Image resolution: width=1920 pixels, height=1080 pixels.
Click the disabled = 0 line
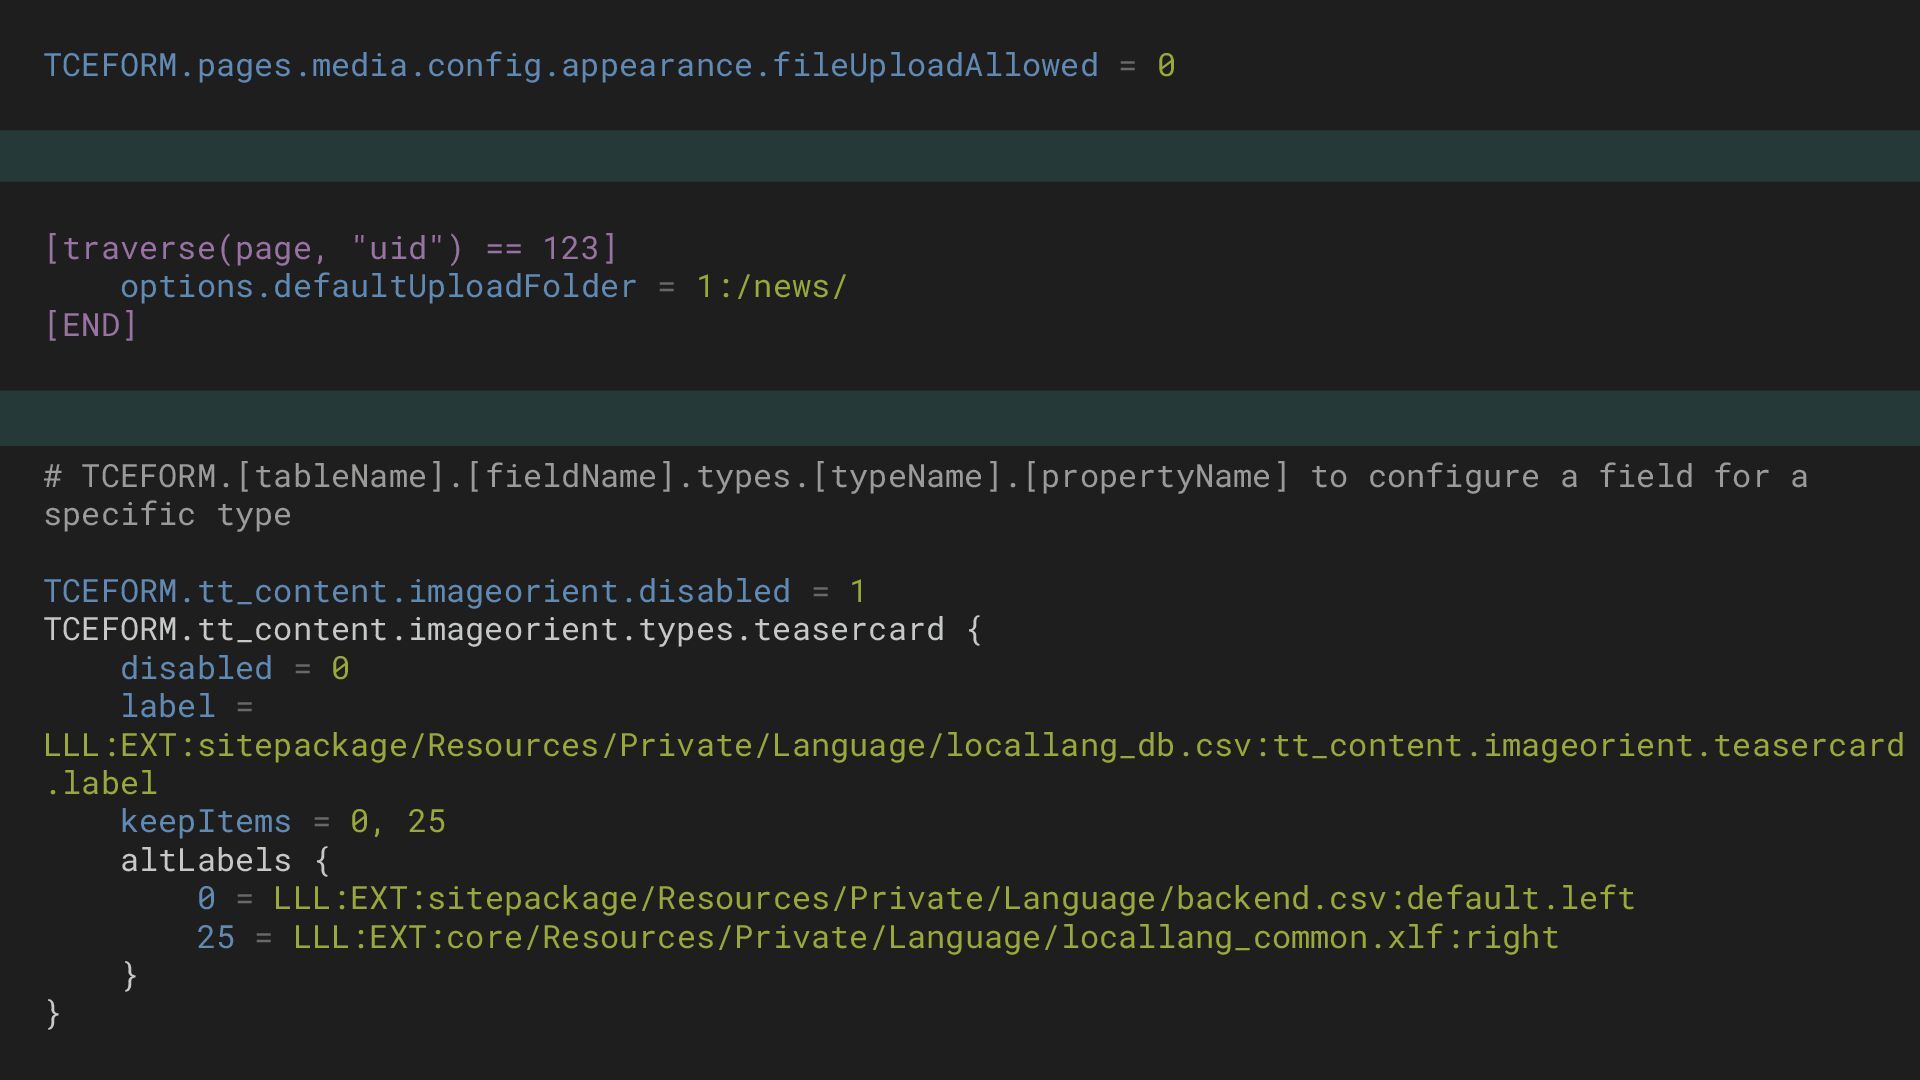point(234,668)
